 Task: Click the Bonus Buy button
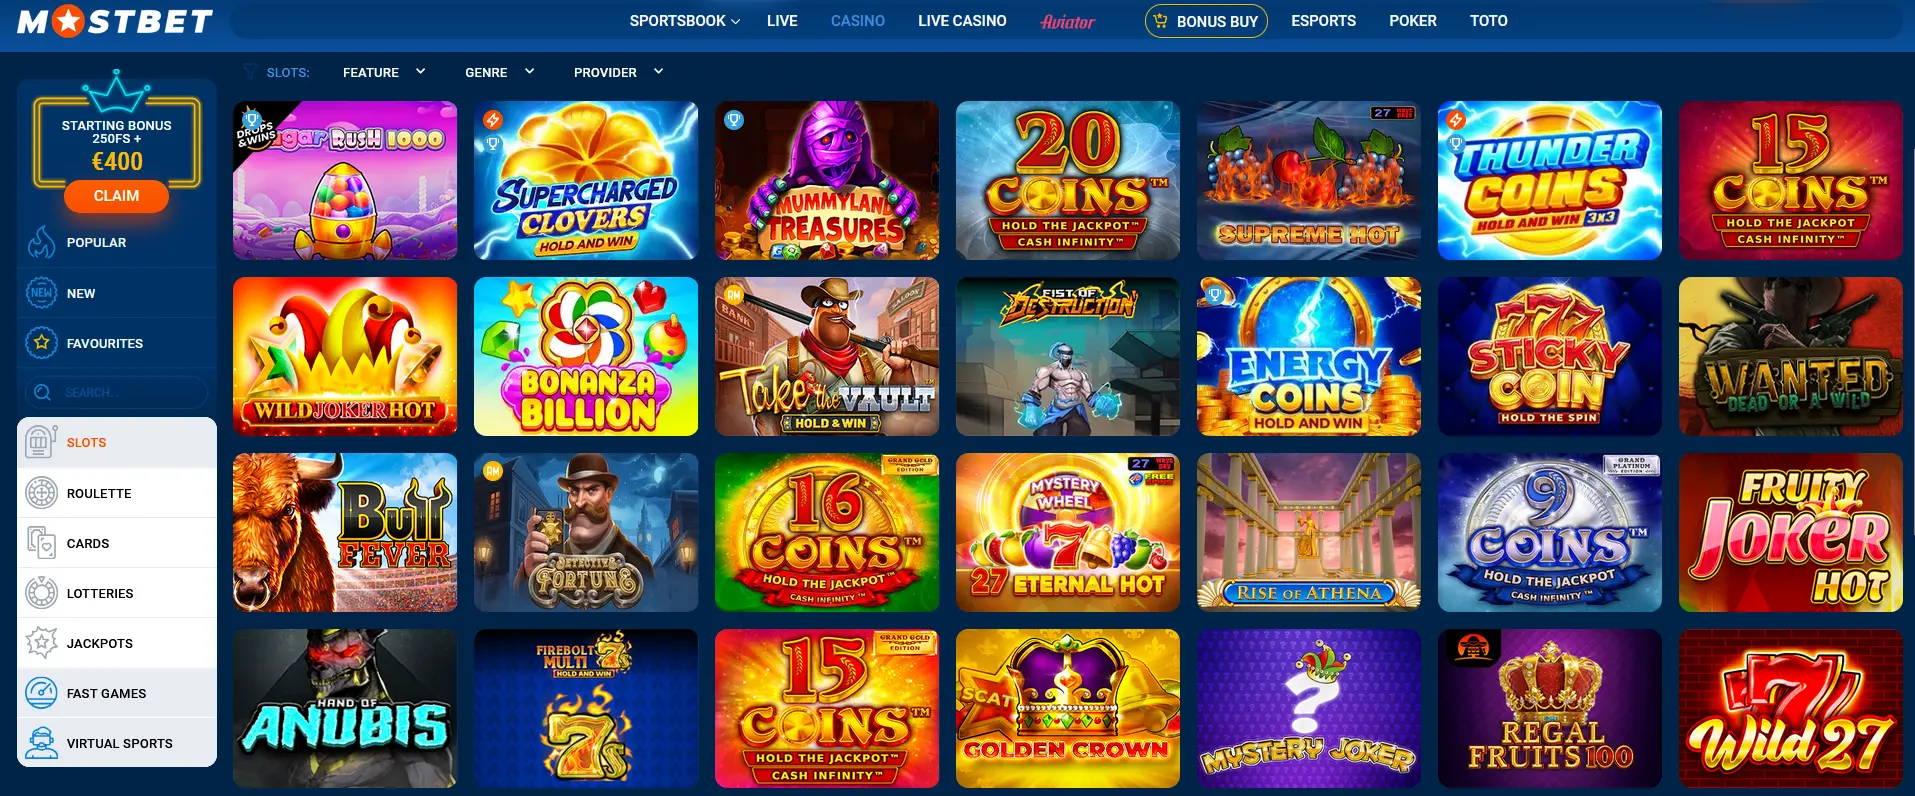[1206, 21]
